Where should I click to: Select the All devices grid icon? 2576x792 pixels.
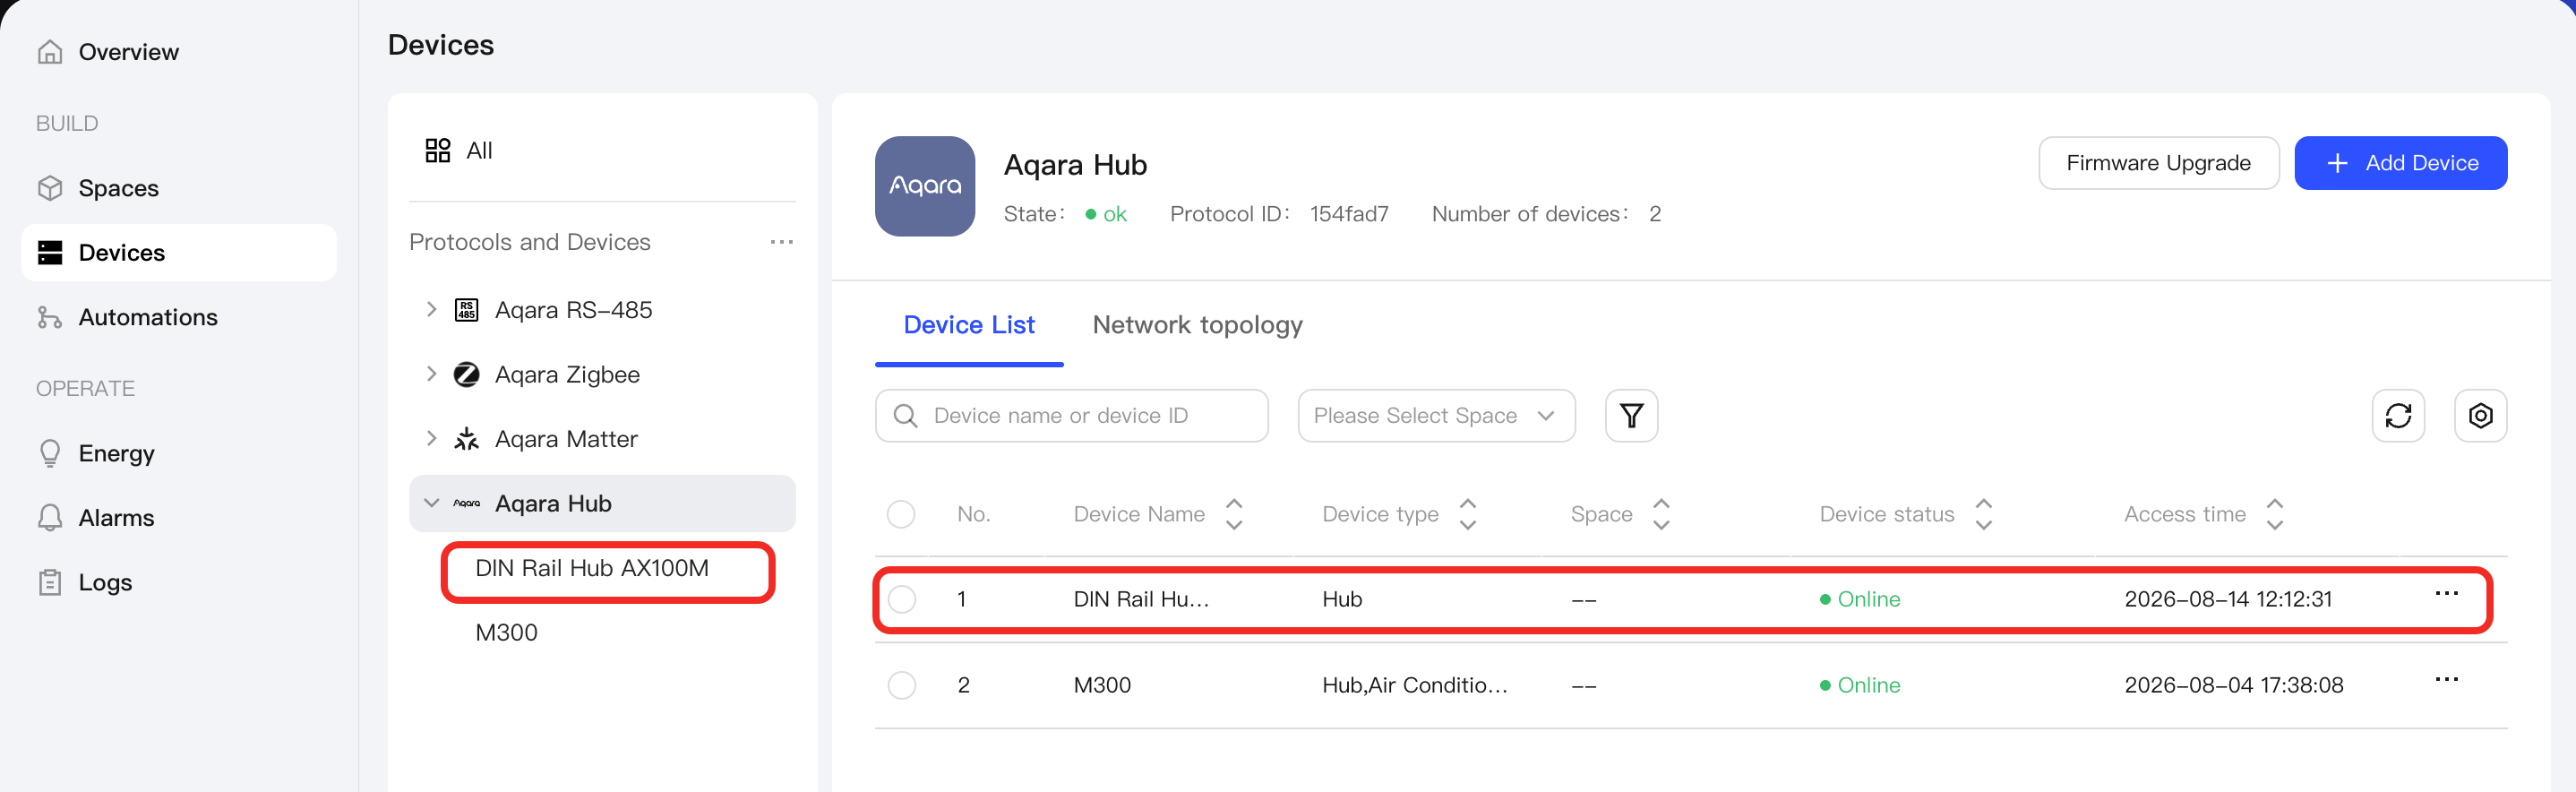click(x=438, y=150)
